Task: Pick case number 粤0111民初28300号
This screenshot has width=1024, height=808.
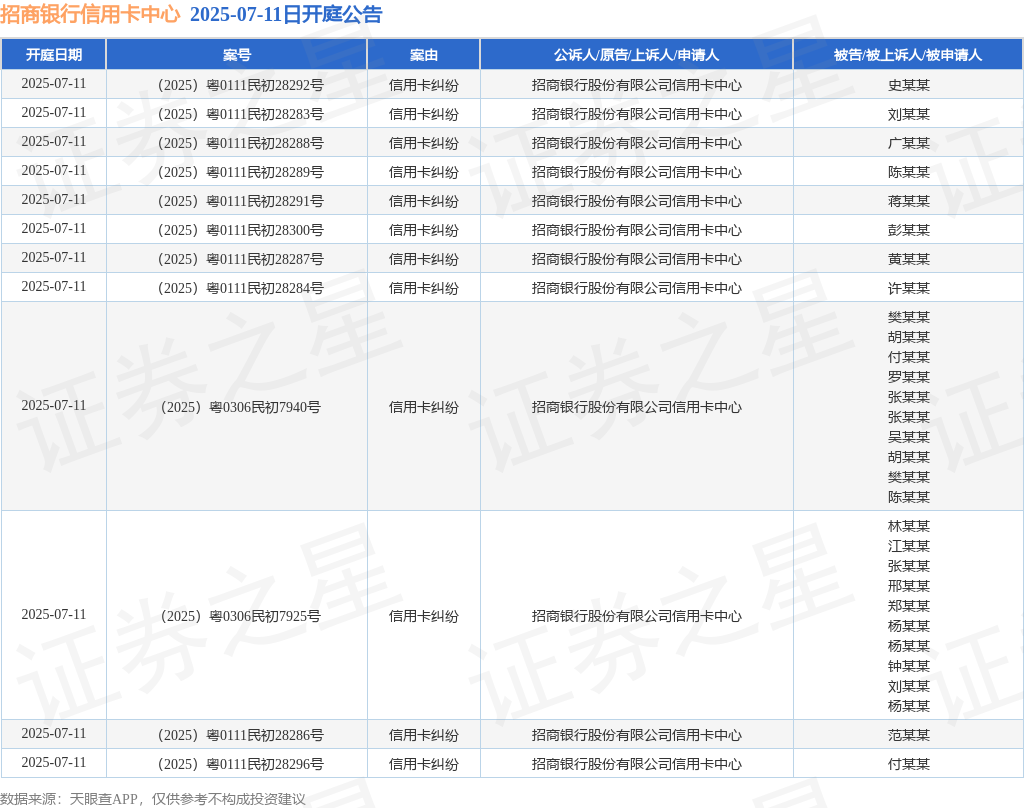Action: 264,230
